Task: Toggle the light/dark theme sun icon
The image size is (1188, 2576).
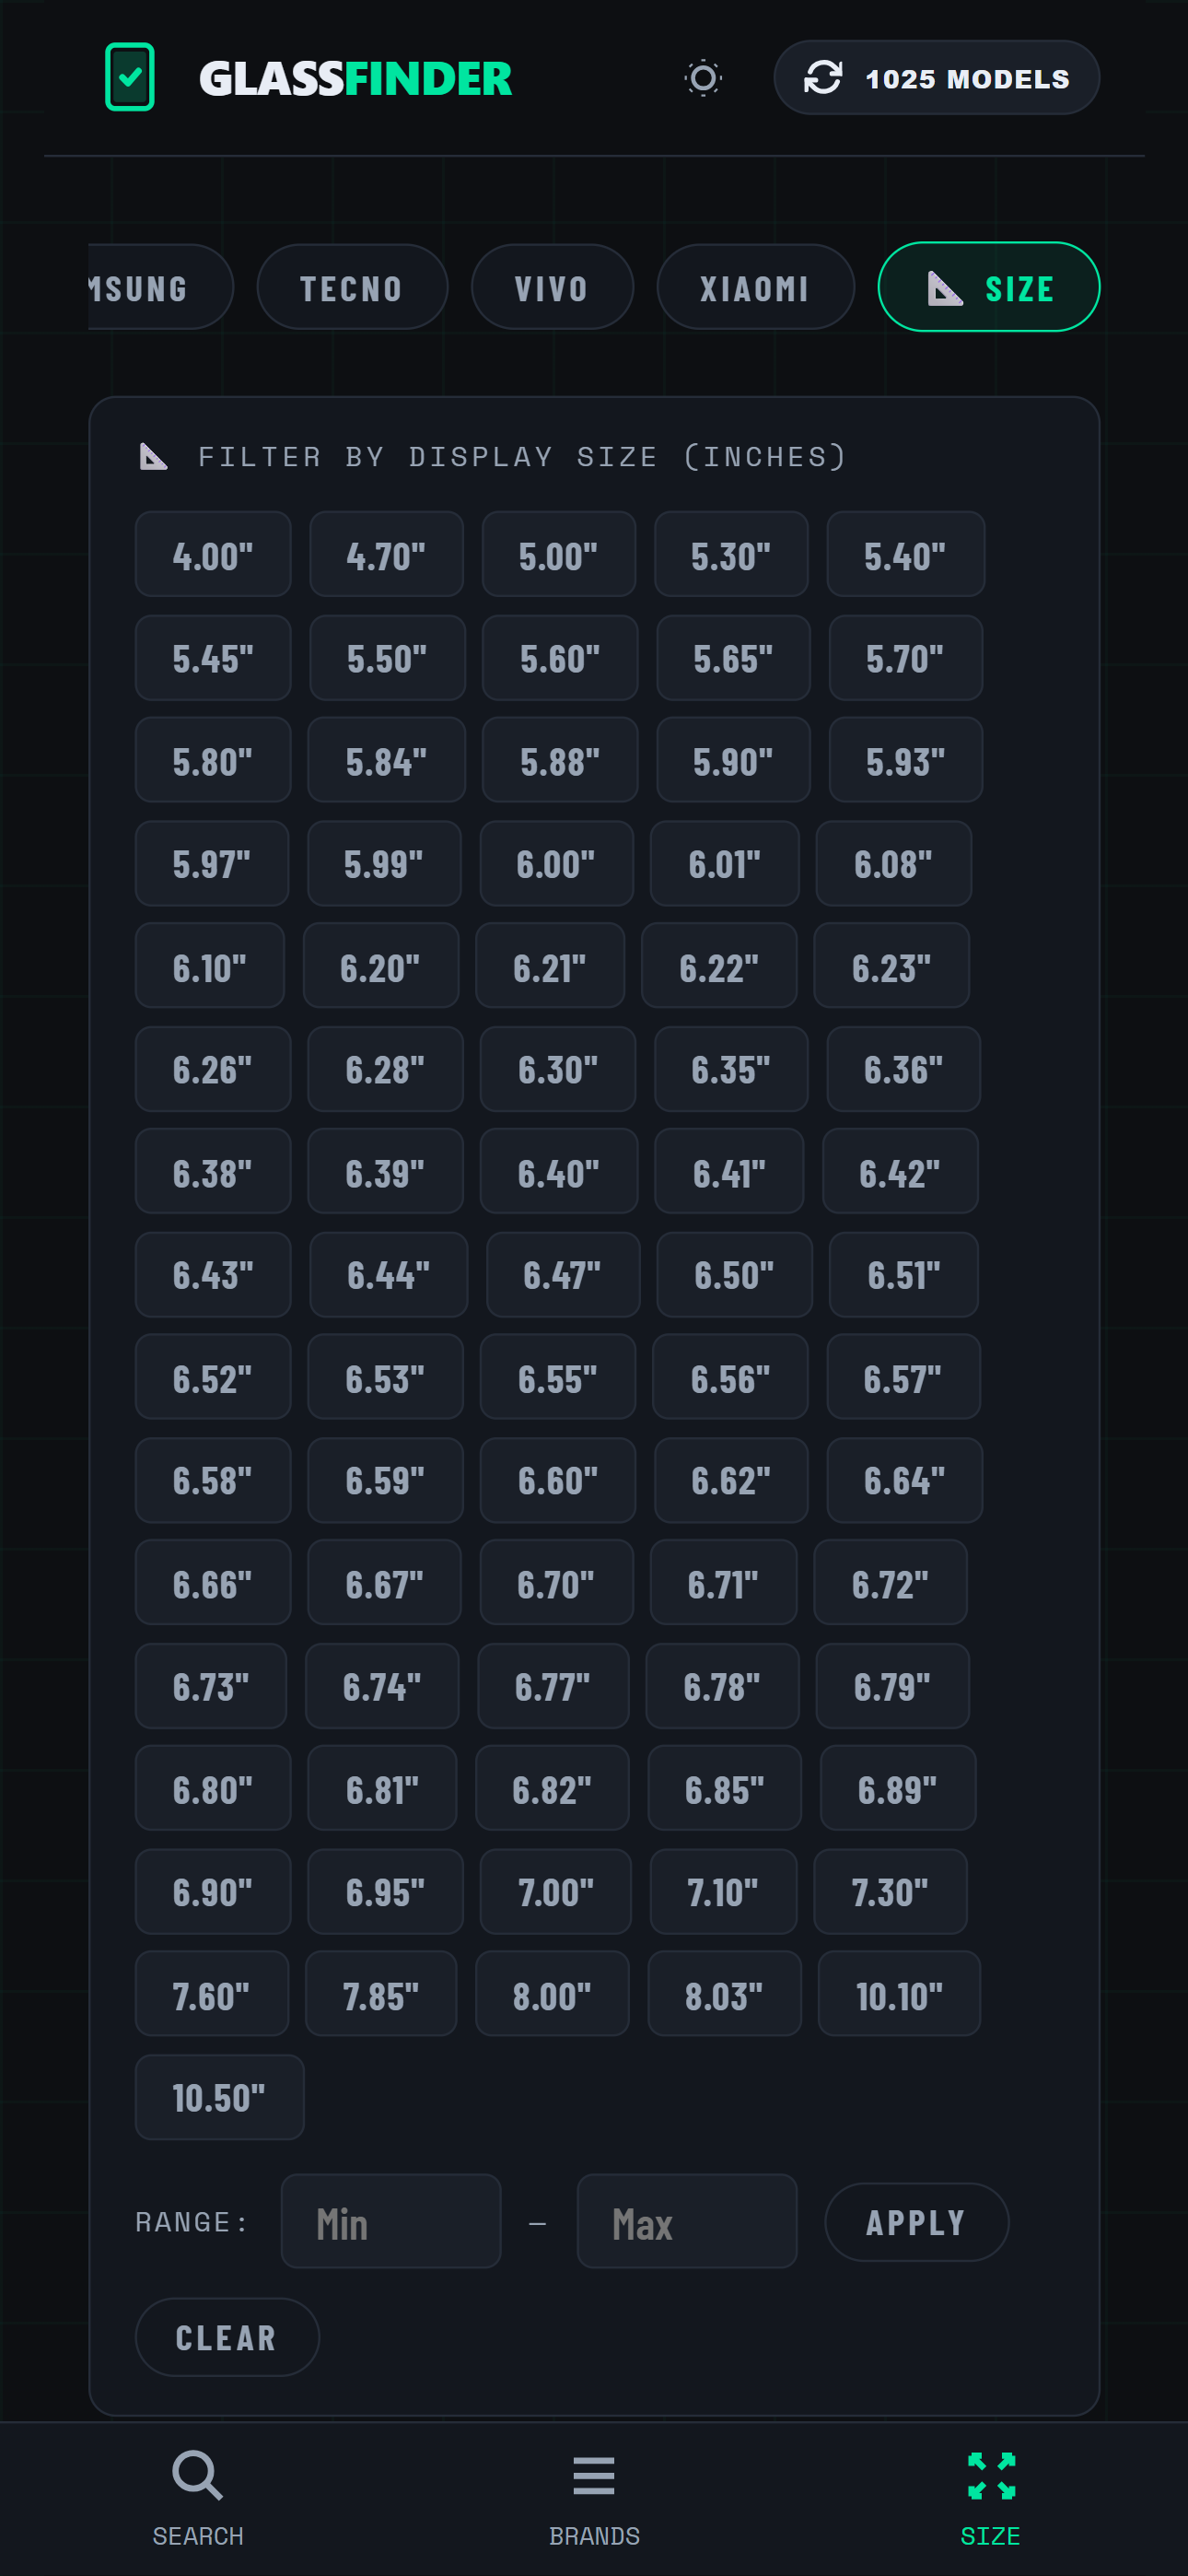Action: coord(703,77)
